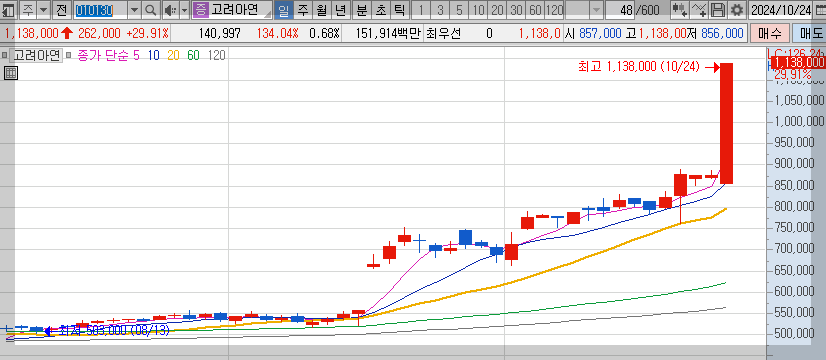The image size is (826, 360).
Task: Click the 최고 1,138,000 (10/24) high label
Action: point(638,66)
